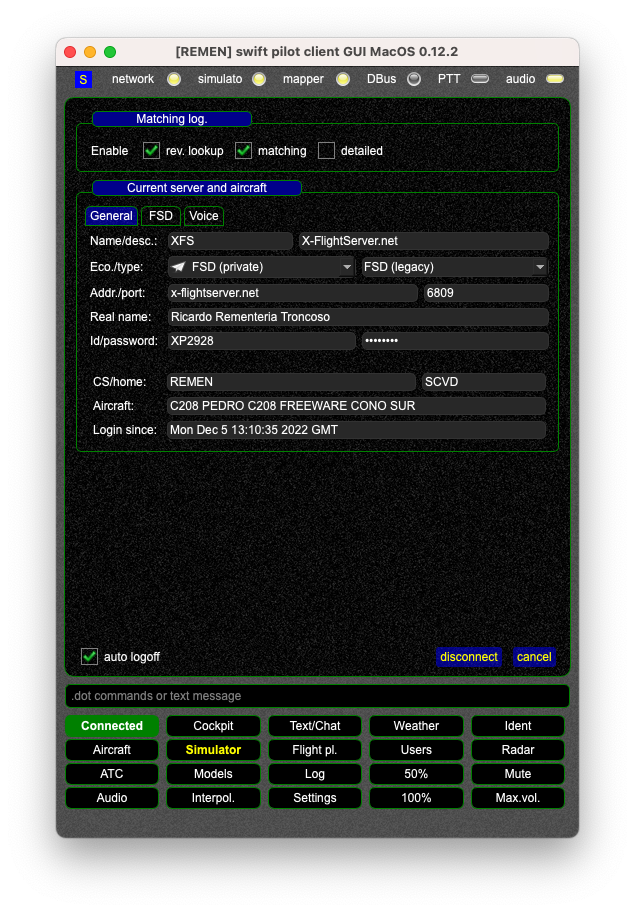Image resolution: width=635 pixels, height=912 pixels.
Task: Click the green Connected button
Action: 112,726
